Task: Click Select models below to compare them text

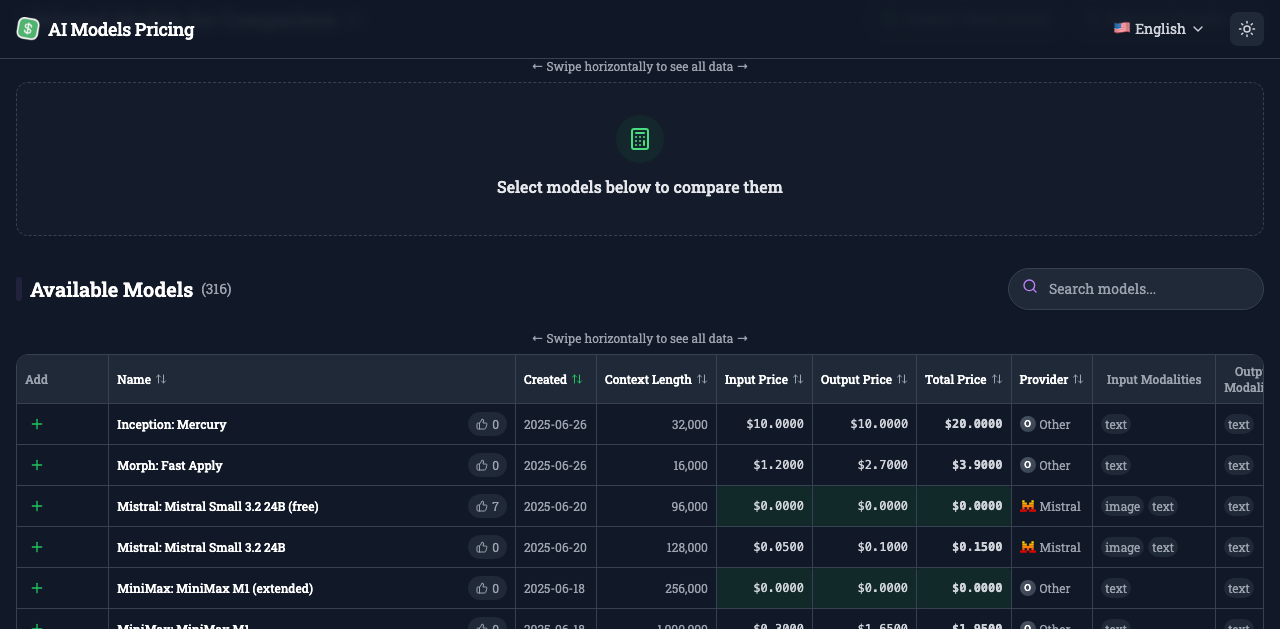Action: 640,187
